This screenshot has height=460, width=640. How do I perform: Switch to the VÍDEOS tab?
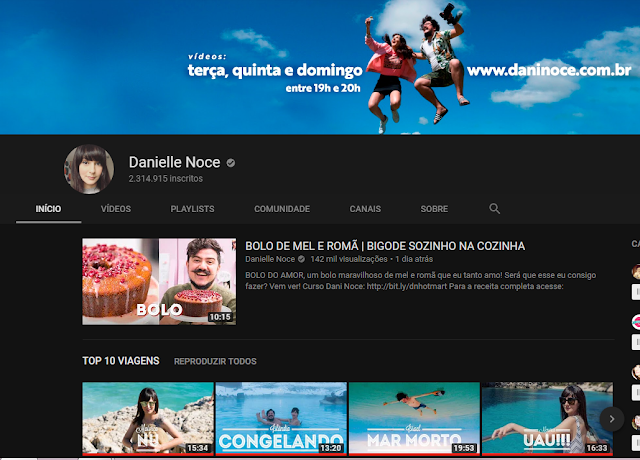(x=116, y=209)
